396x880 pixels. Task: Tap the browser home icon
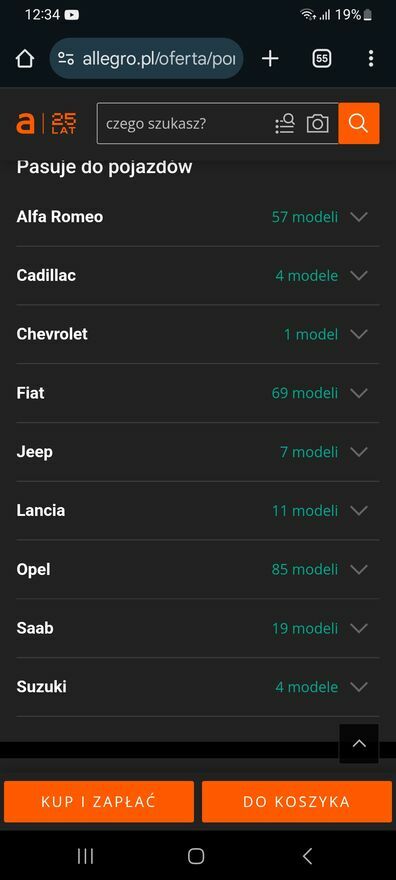[25, 58]
